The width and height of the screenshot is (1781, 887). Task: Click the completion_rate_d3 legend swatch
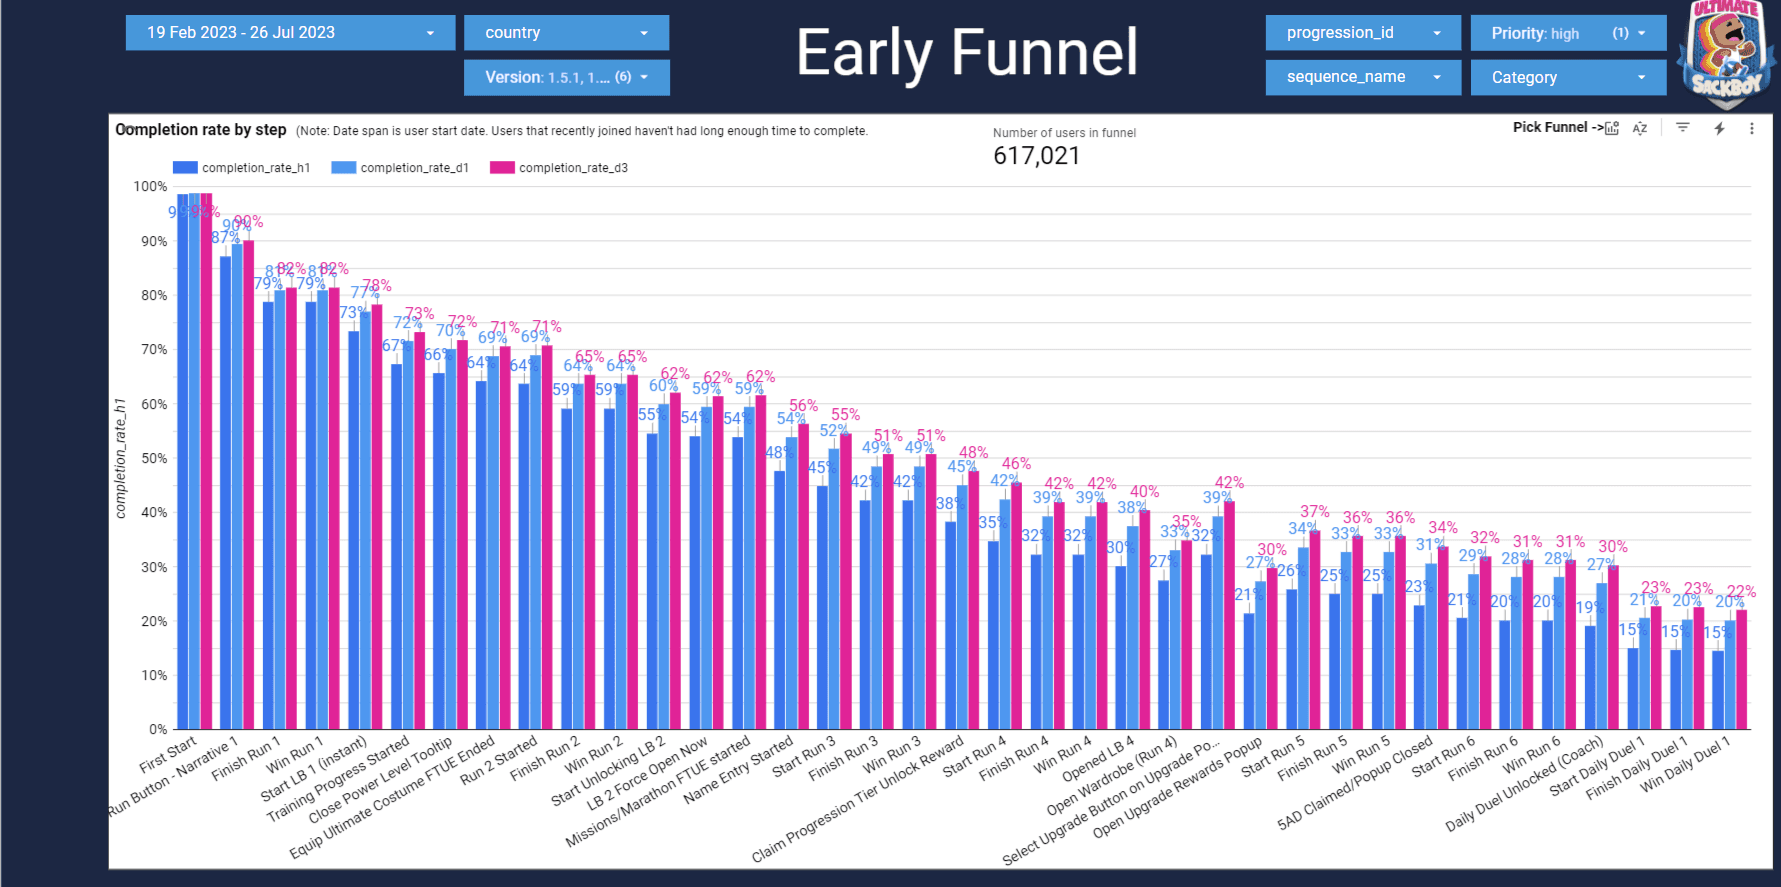[x=502, y=168]
